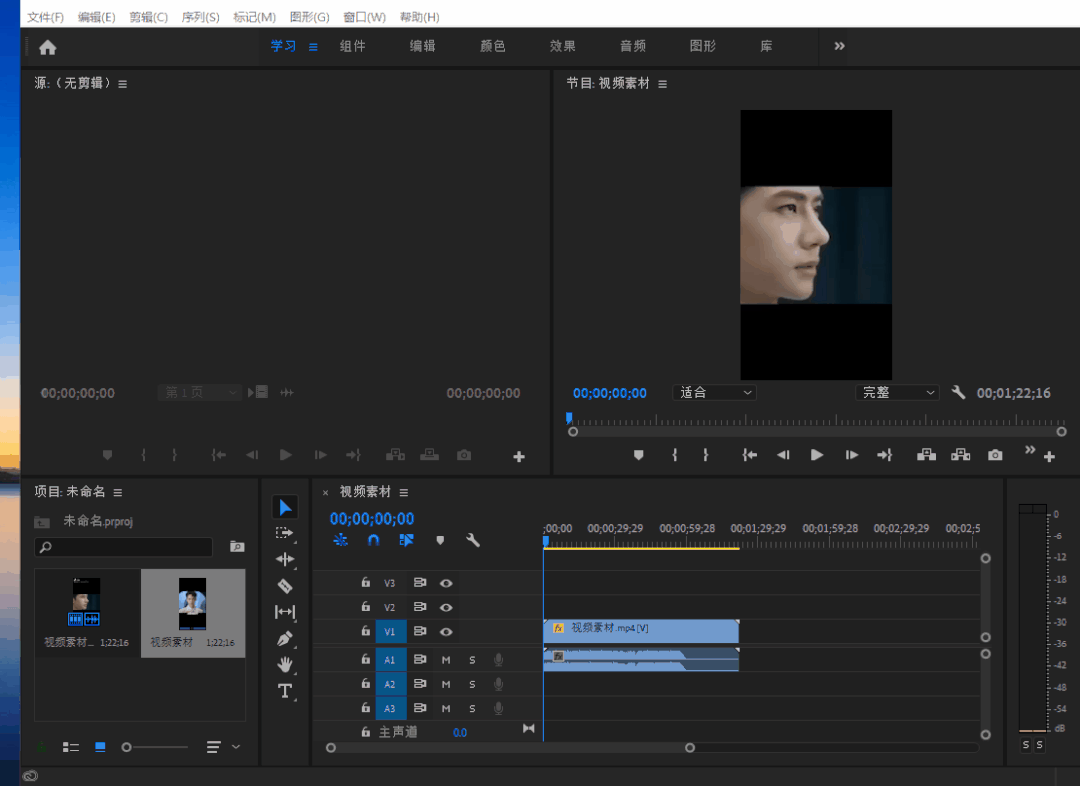Activate the Type tool

[x=285, y=690]
